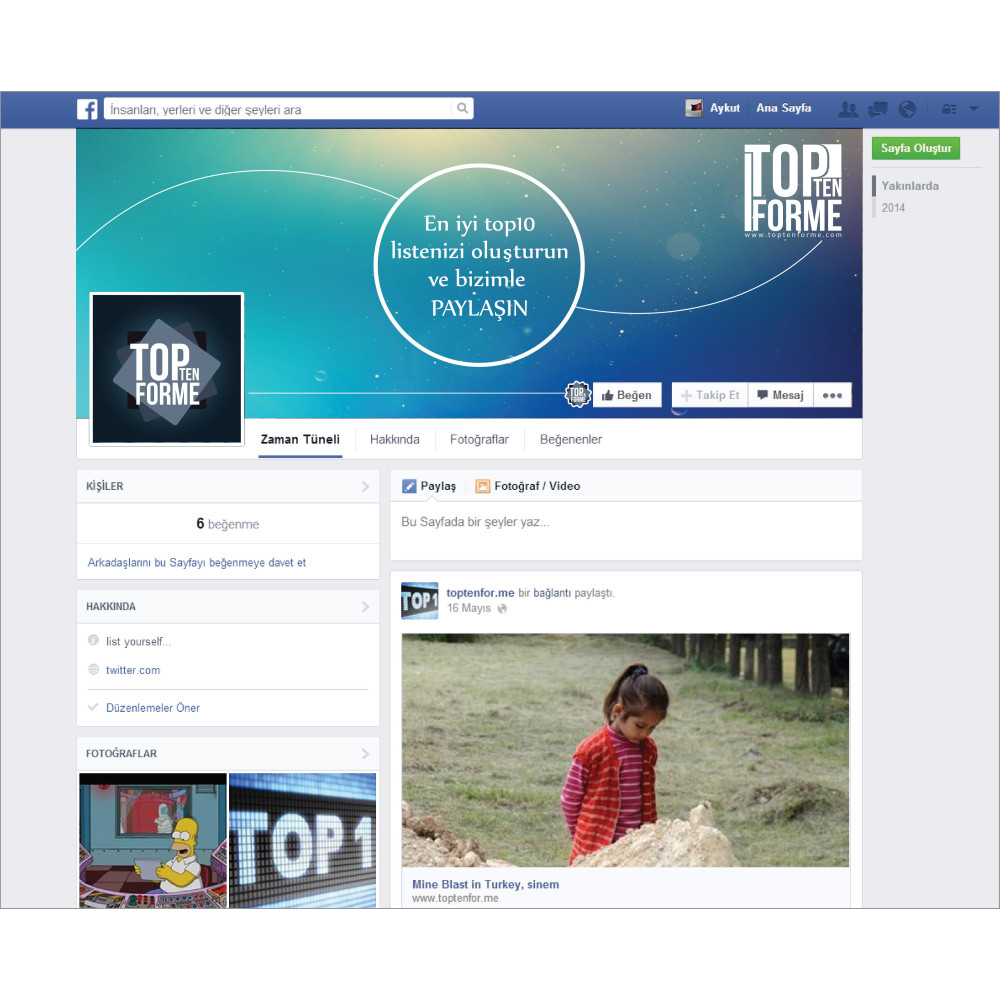1000x1000 pixels.
Task: Expand the KİŞİLER section chevron
Action: (x=365, y=487)
